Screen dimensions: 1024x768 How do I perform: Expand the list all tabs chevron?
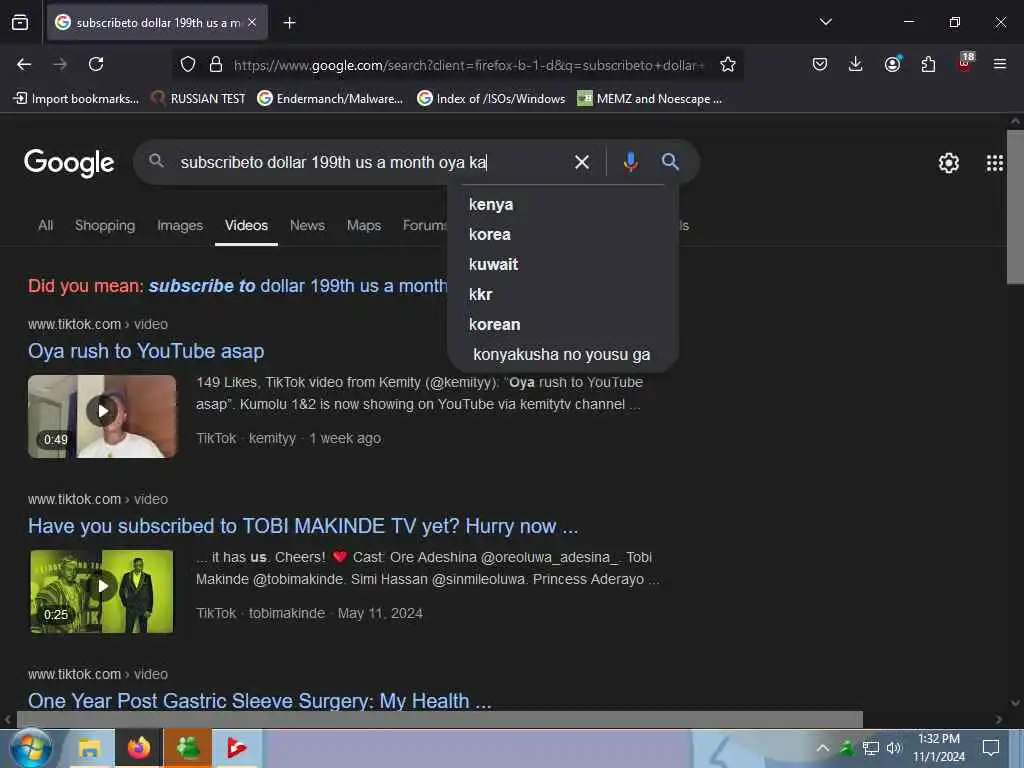(825, 22)
